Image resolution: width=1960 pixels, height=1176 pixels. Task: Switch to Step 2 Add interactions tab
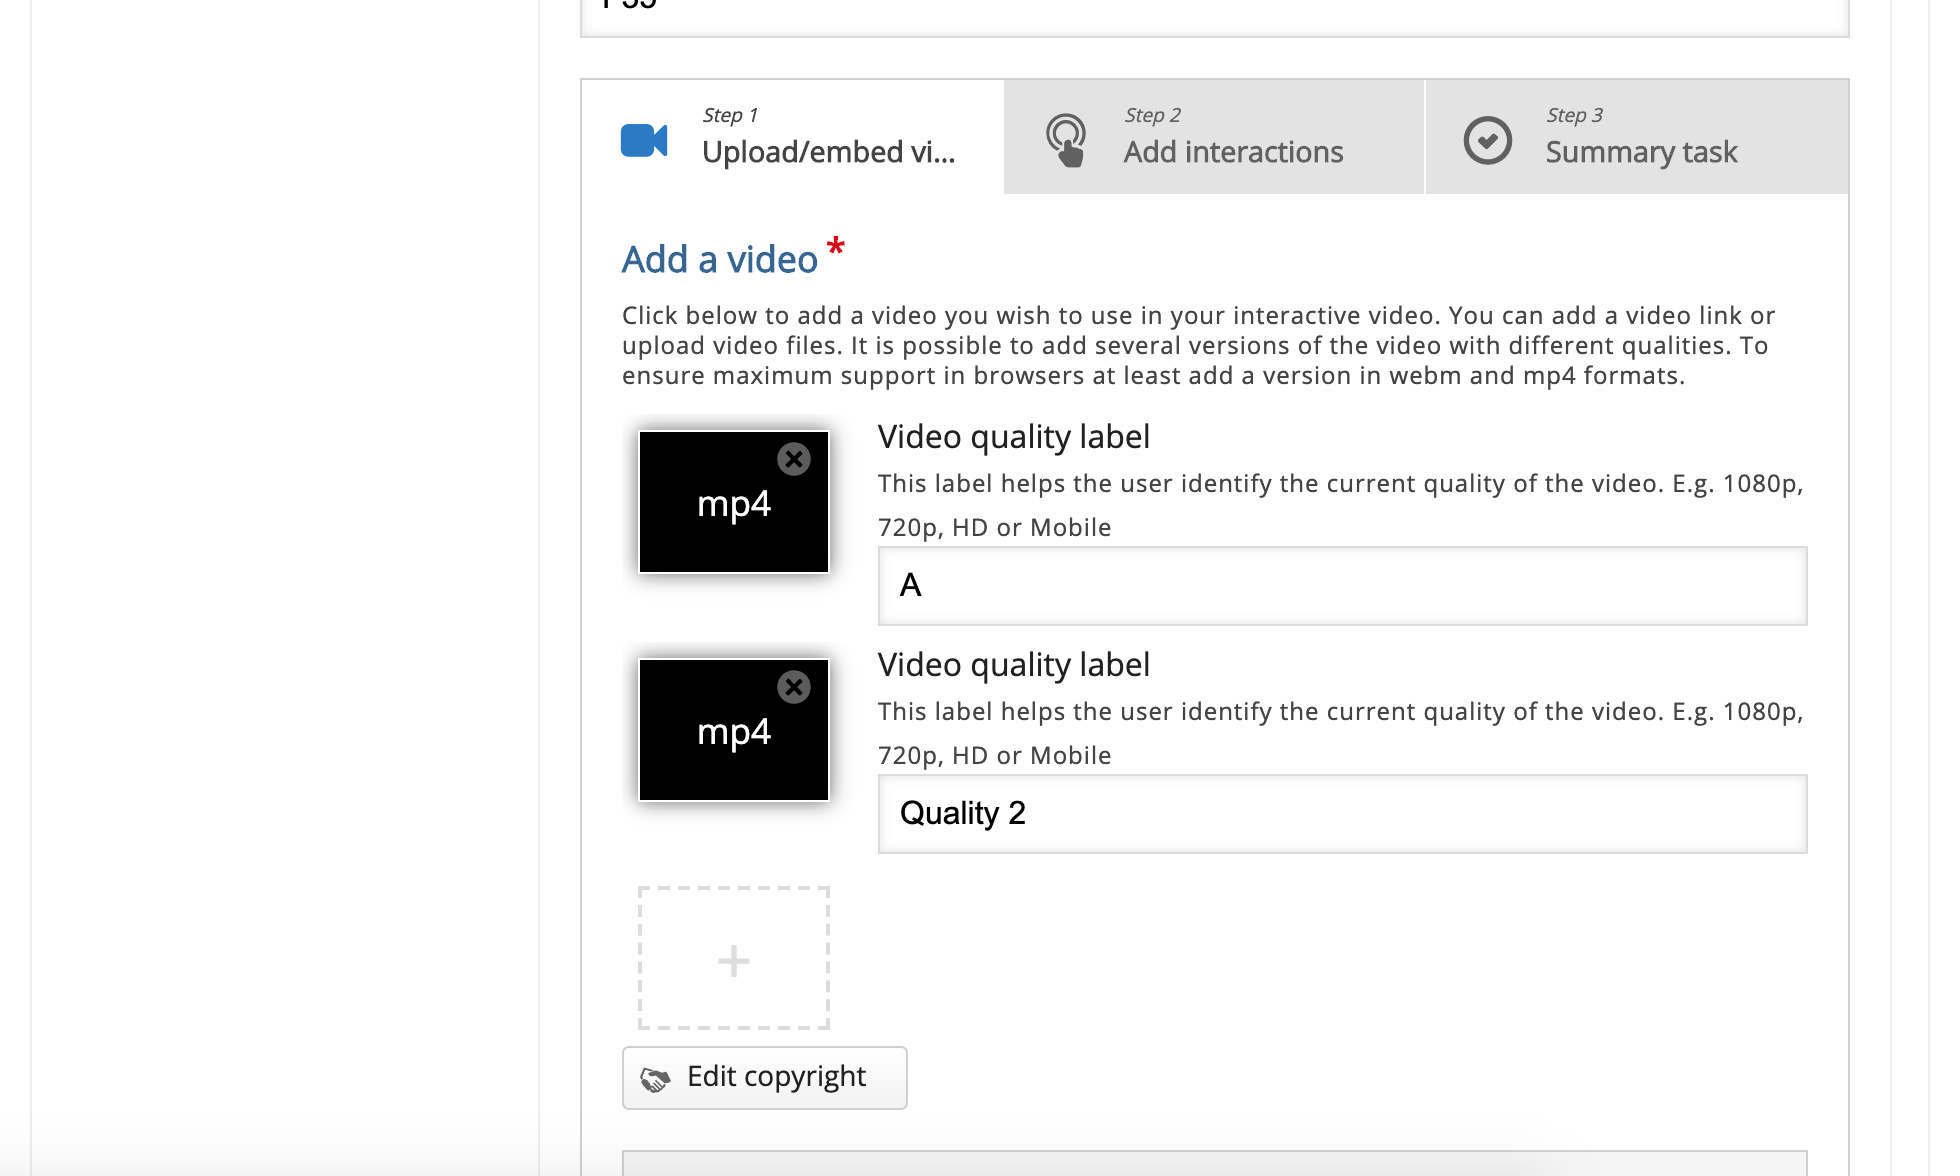1214,137
